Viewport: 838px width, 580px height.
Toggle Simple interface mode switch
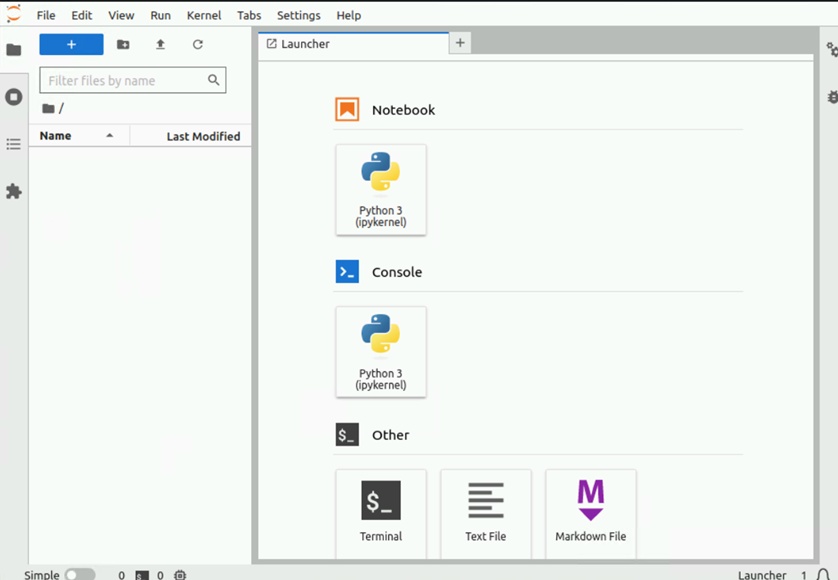coord(80,575)
